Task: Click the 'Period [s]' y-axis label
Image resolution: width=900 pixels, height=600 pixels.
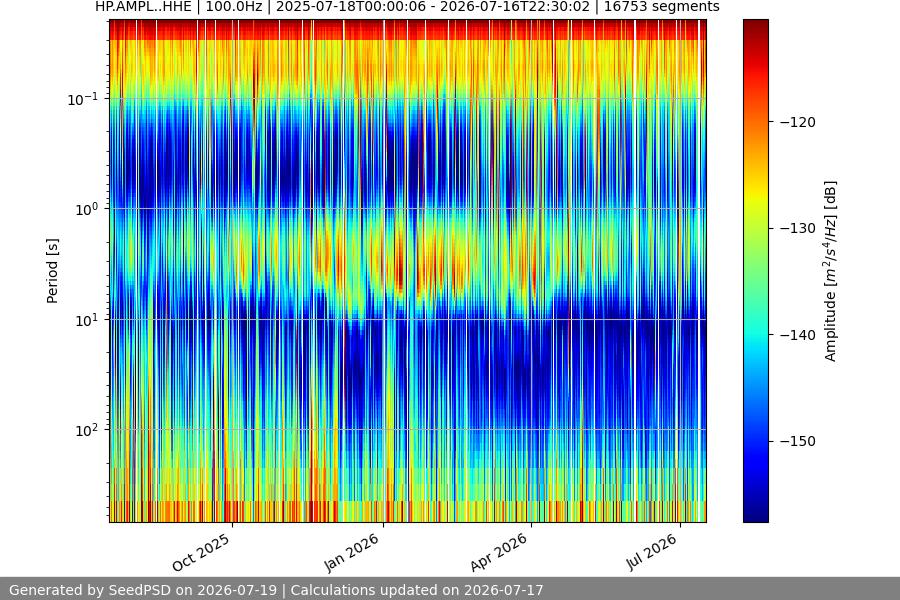Action: 52,271
